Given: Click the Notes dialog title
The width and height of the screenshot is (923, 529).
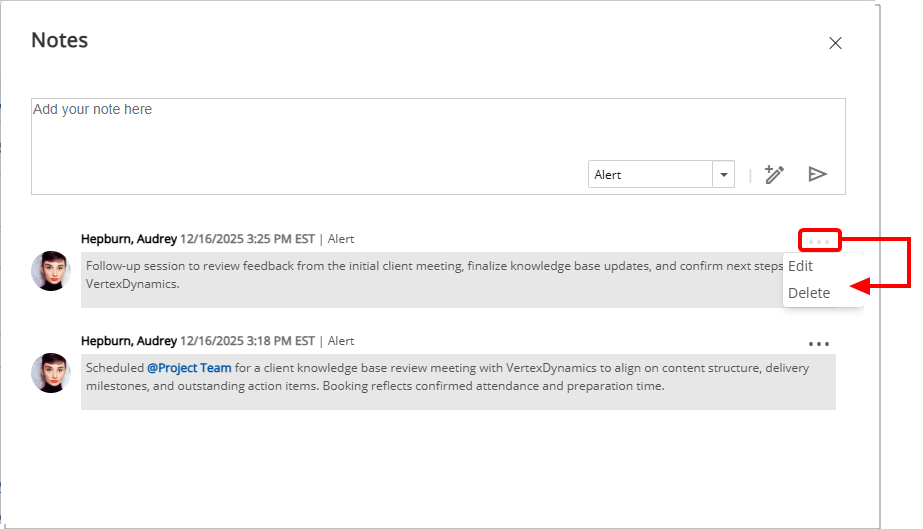Looking at the screenshot, I should click(60, 40).
